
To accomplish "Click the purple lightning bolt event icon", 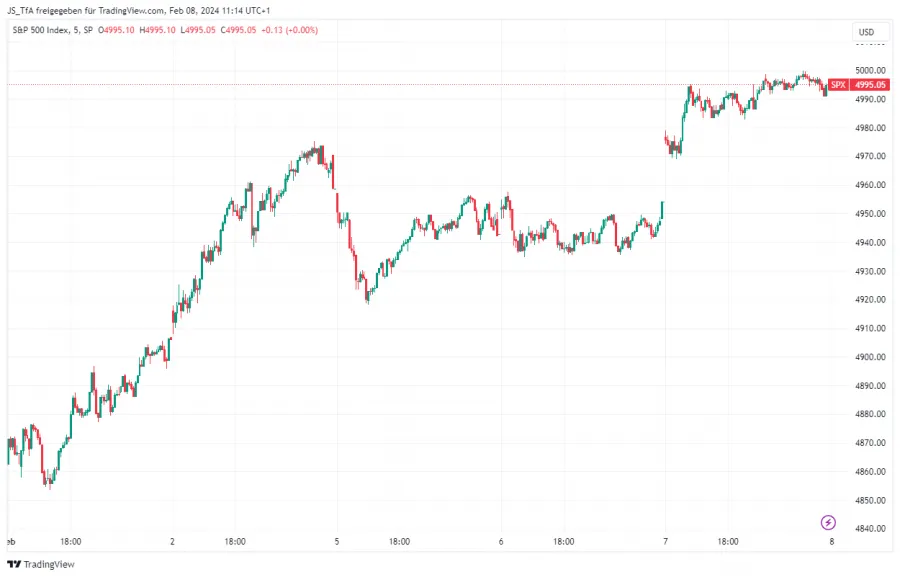I will coord(828,521).
